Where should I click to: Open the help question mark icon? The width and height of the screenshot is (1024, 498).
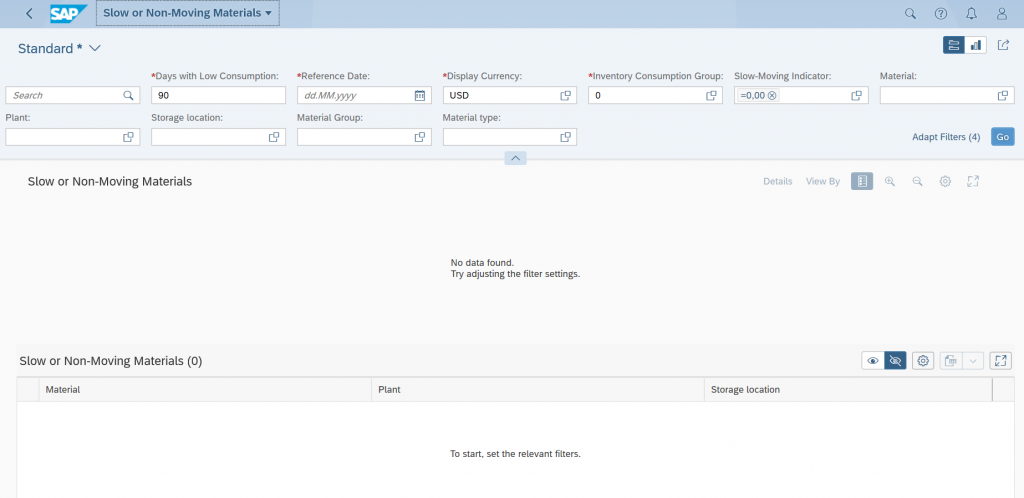940,14
